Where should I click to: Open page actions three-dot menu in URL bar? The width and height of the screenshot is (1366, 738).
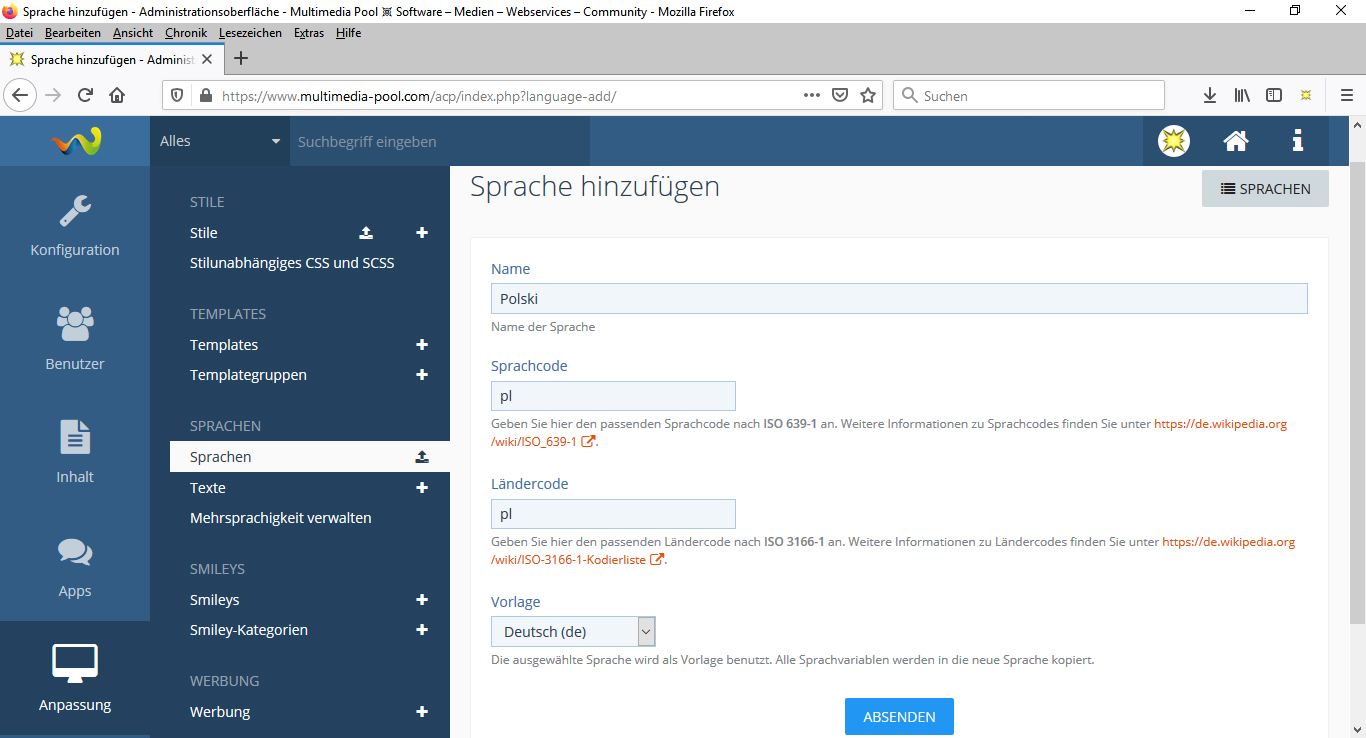pyautogui.click(x=812, y=96)
